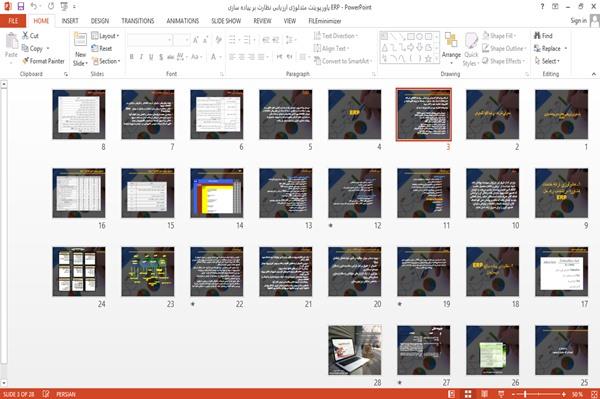Click the scroll down arrow on the slide sorter scrollbar
The width and height of the screenshot is (600, 399).
pyautogui.click(x=4, y=383)
